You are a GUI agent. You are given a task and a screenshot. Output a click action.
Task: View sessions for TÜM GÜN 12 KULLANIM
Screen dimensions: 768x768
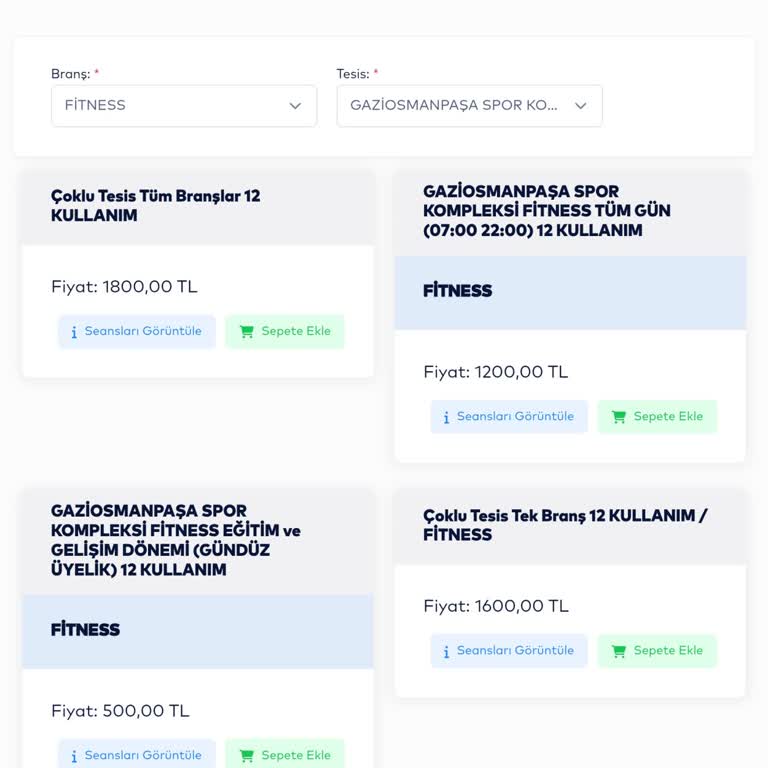(x=509, y=417)
